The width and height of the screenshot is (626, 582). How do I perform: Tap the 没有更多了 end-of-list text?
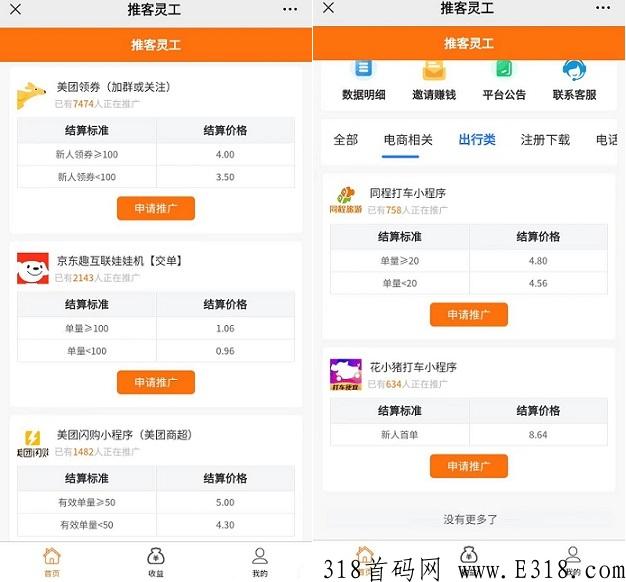pos(470,519)
